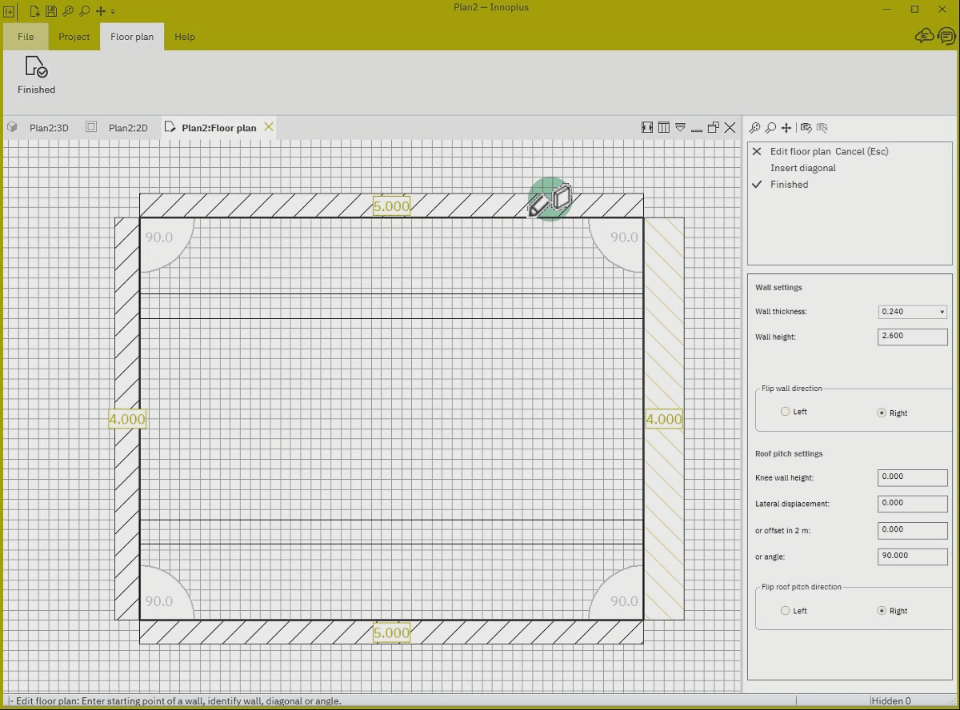Open the Wall thickness dropdown
Image resolution: width=960 pixels, height=710 pixels.
click(x=912, y=312)
